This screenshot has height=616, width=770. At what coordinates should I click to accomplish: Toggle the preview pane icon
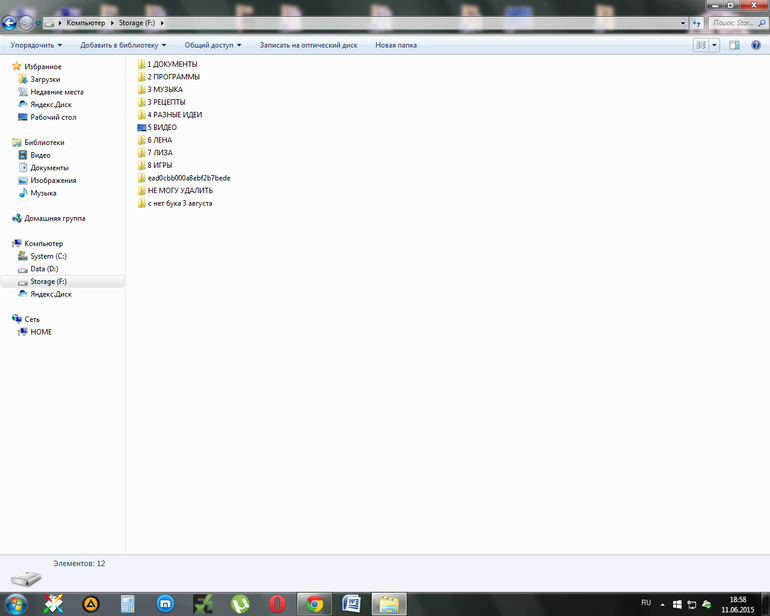pyautogui.click(x=734, y=45)
